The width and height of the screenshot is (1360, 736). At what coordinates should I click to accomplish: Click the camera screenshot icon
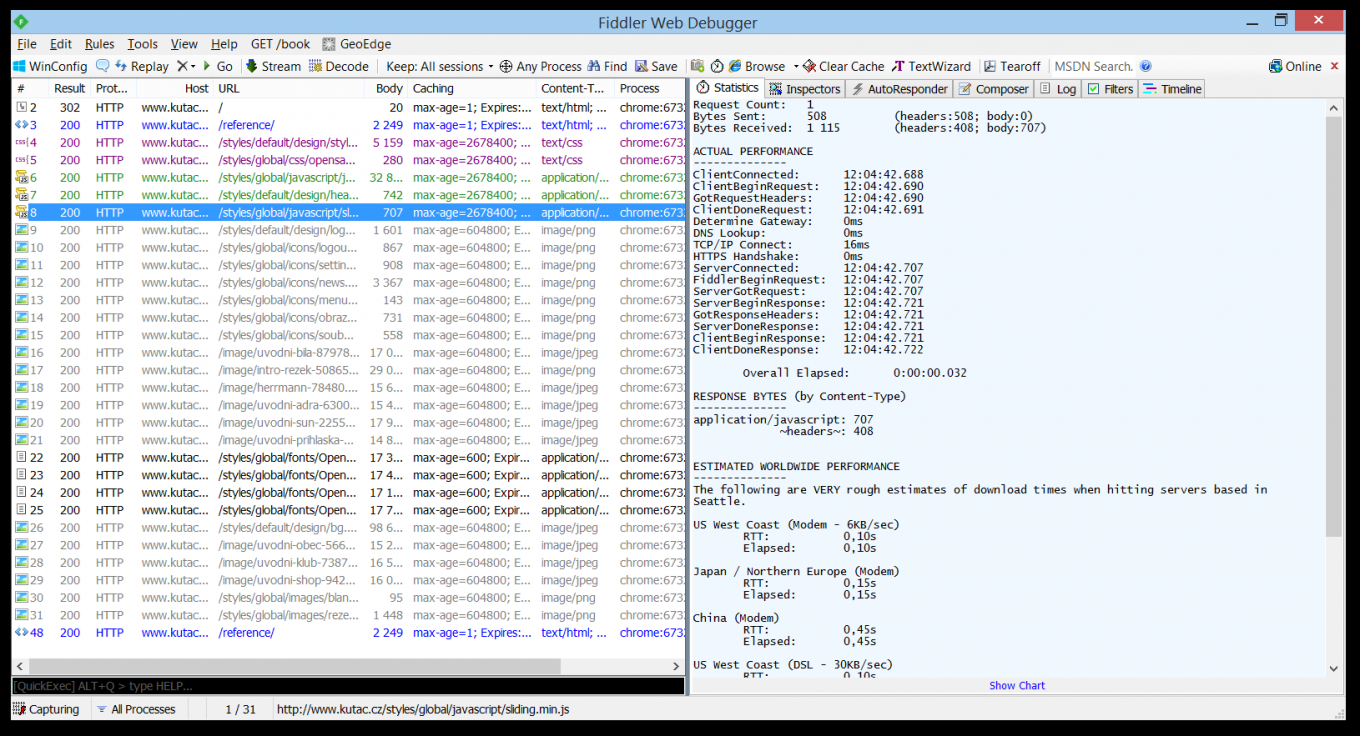(x=698, y=66)
